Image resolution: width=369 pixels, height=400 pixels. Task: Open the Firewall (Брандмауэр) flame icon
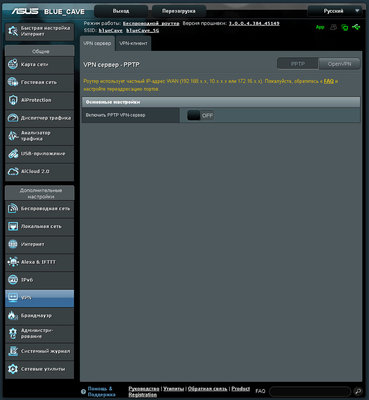tap(13, 315)
